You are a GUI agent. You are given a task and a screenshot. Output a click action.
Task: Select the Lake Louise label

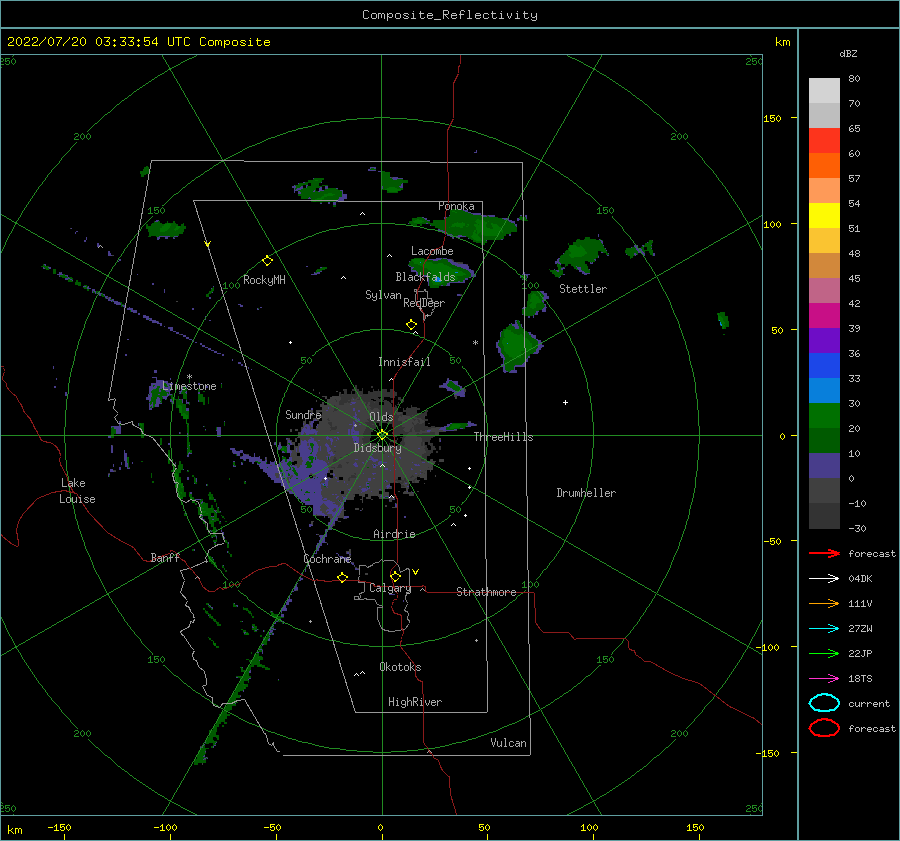(77, 491)
